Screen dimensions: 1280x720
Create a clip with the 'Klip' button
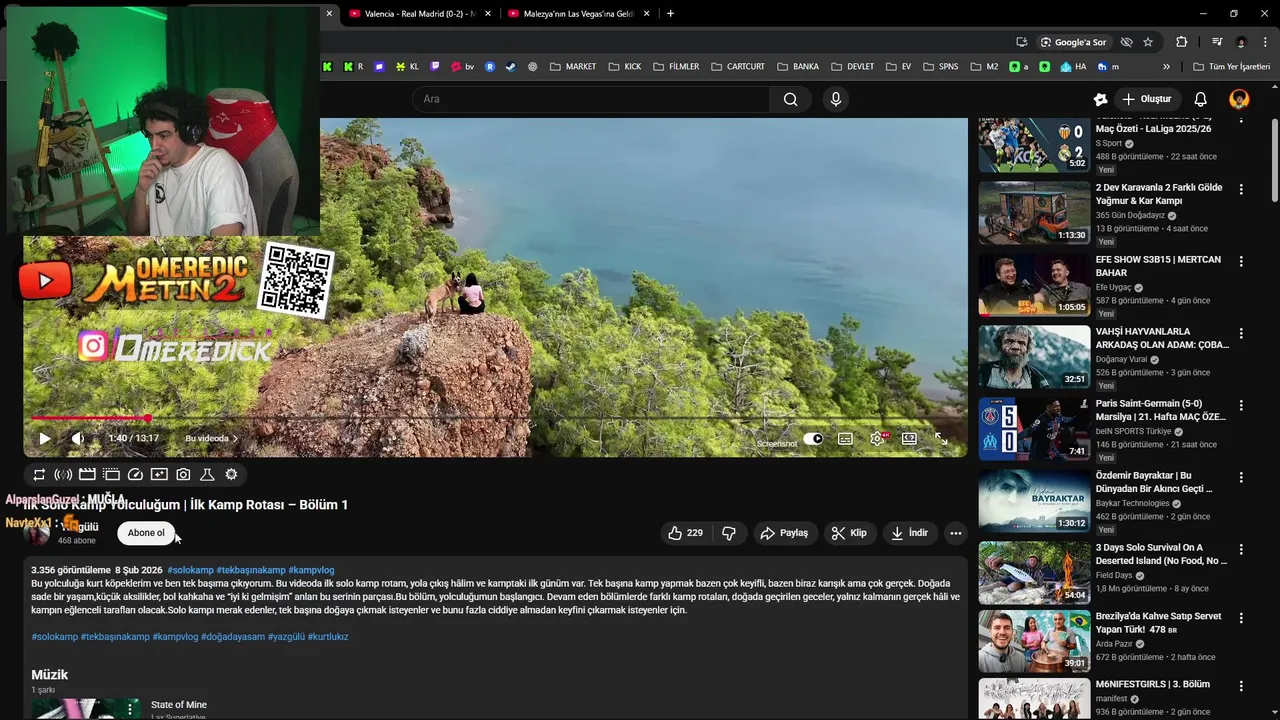click(849, 533)
